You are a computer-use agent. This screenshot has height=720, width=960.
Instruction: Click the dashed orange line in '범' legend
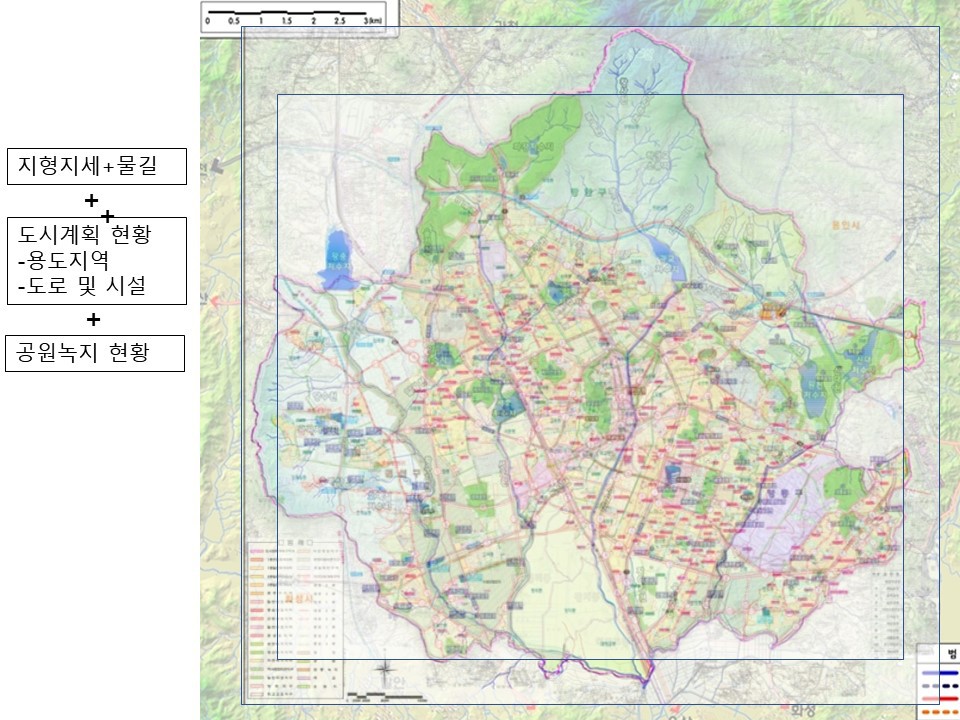pos(941,712)
